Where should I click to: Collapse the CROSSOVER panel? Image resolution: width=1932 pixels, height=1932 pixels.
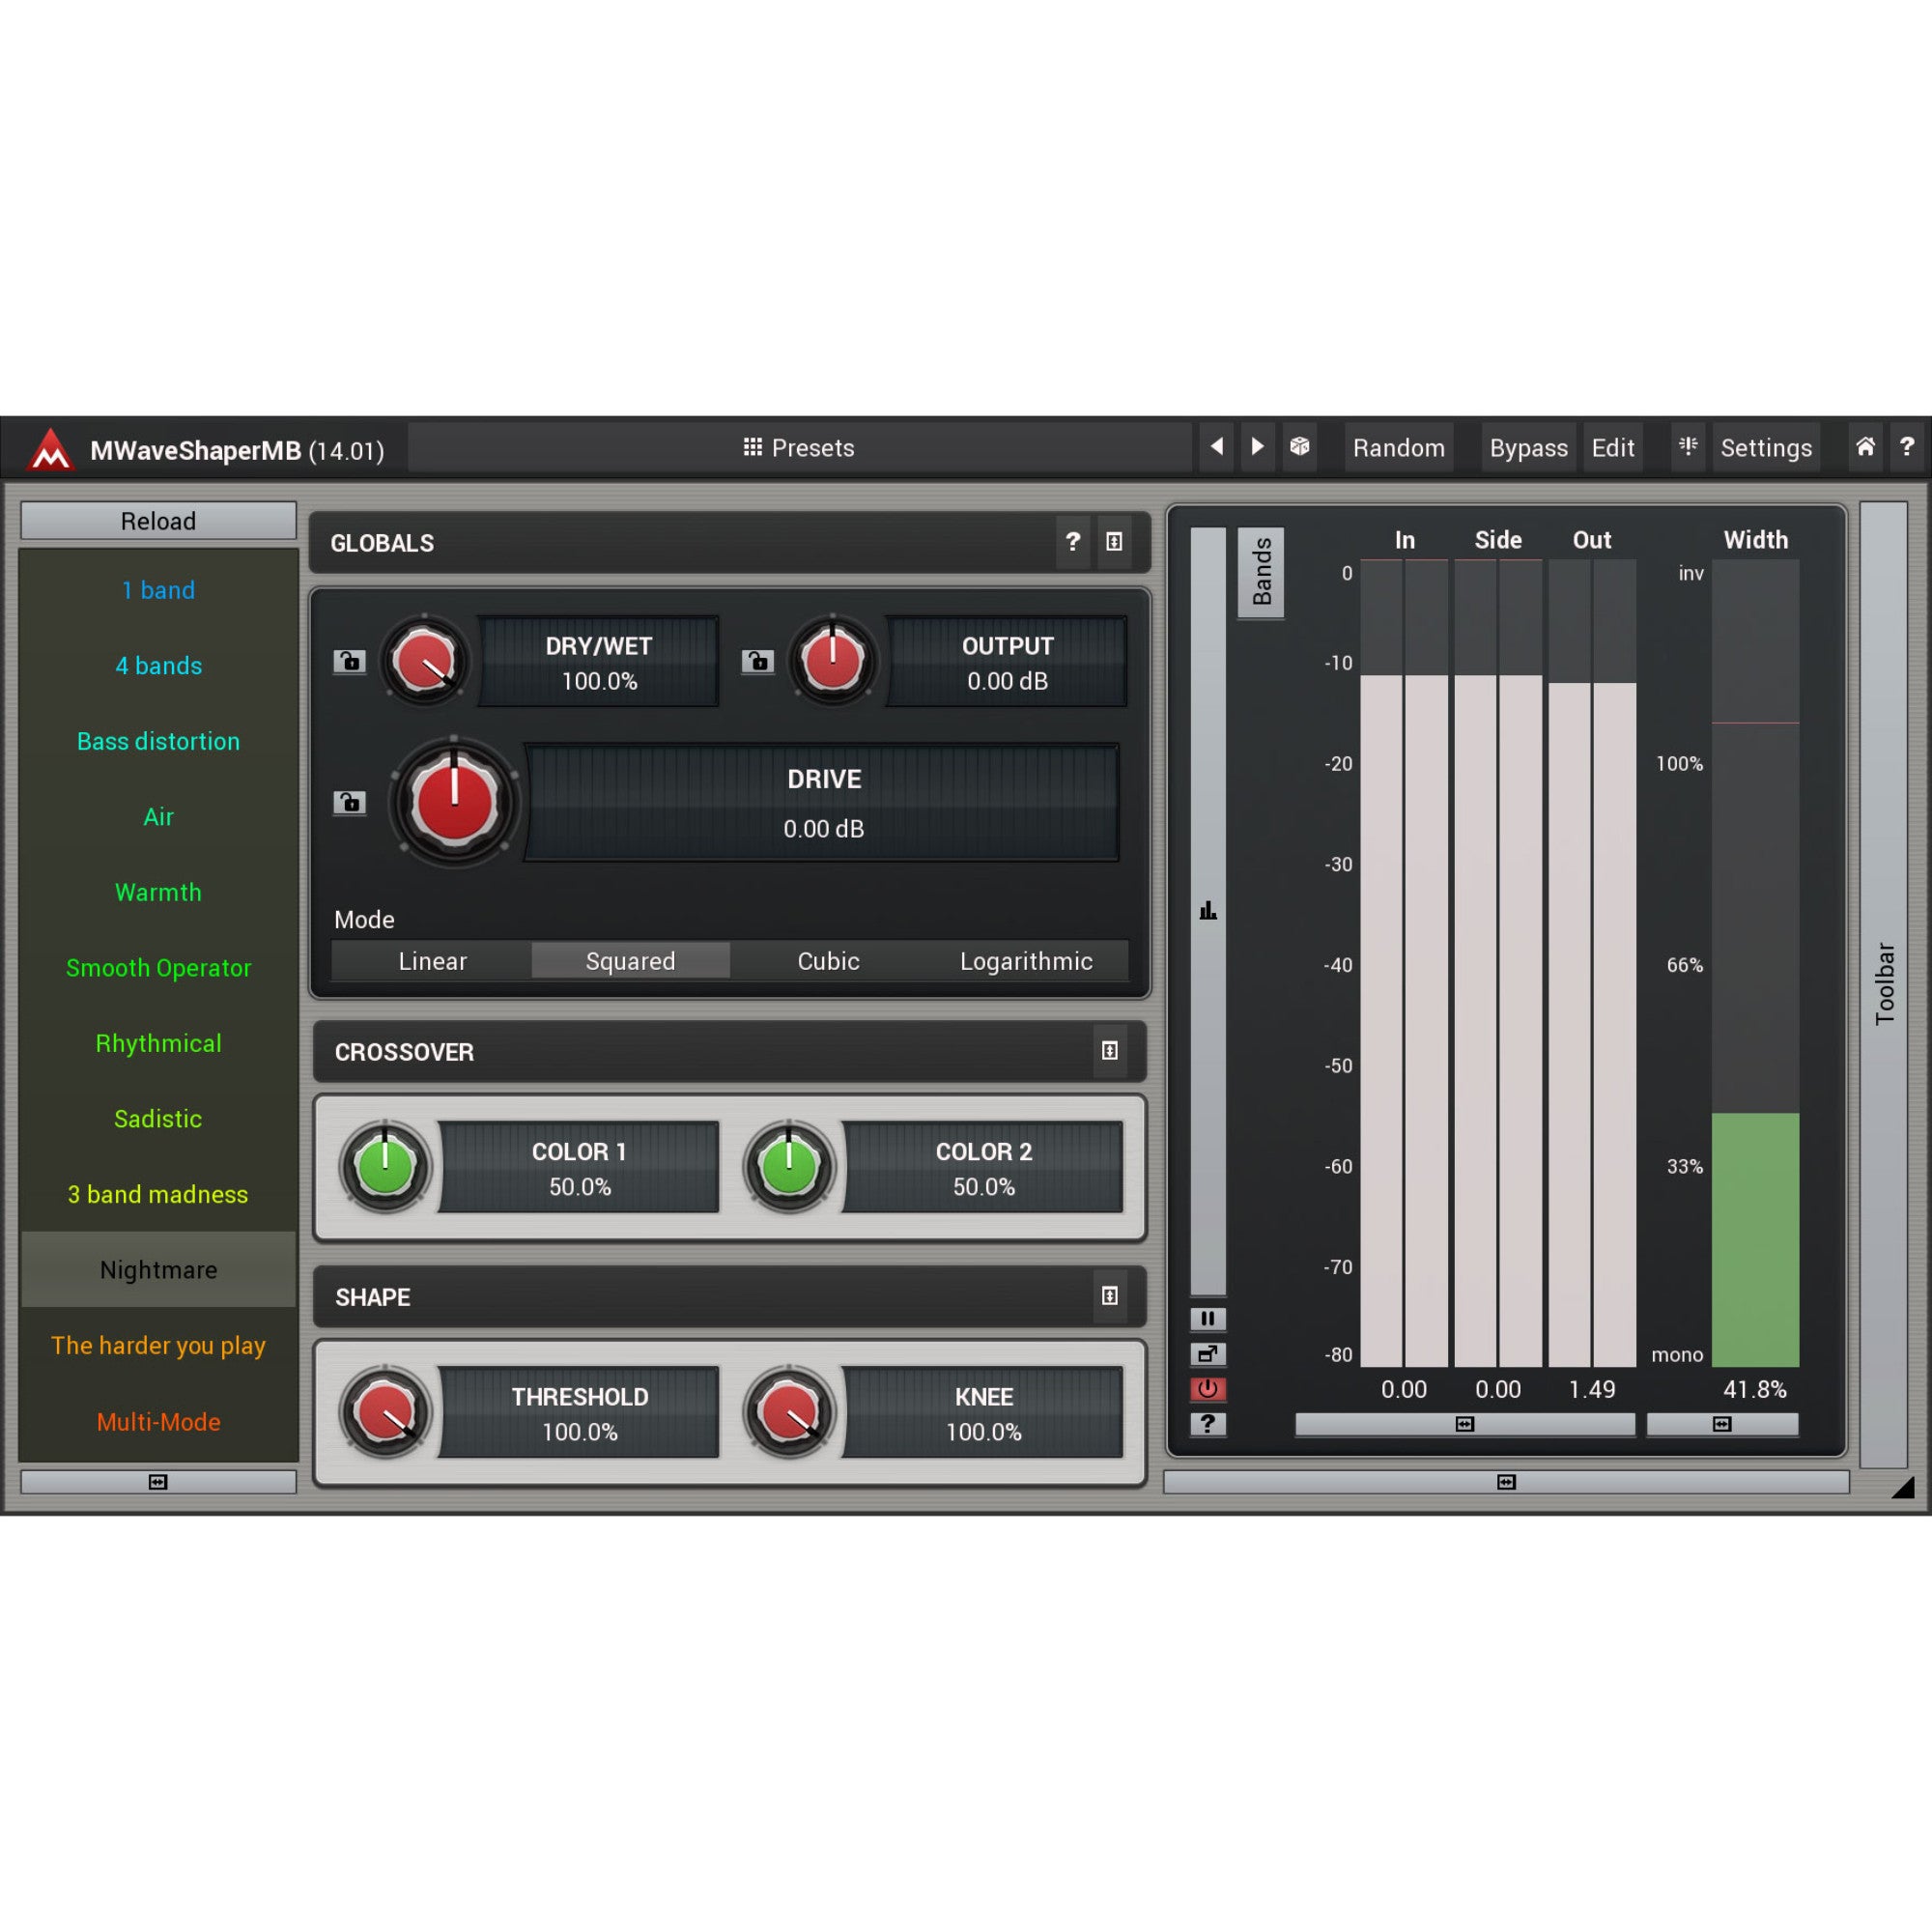coord(1110,1051)
